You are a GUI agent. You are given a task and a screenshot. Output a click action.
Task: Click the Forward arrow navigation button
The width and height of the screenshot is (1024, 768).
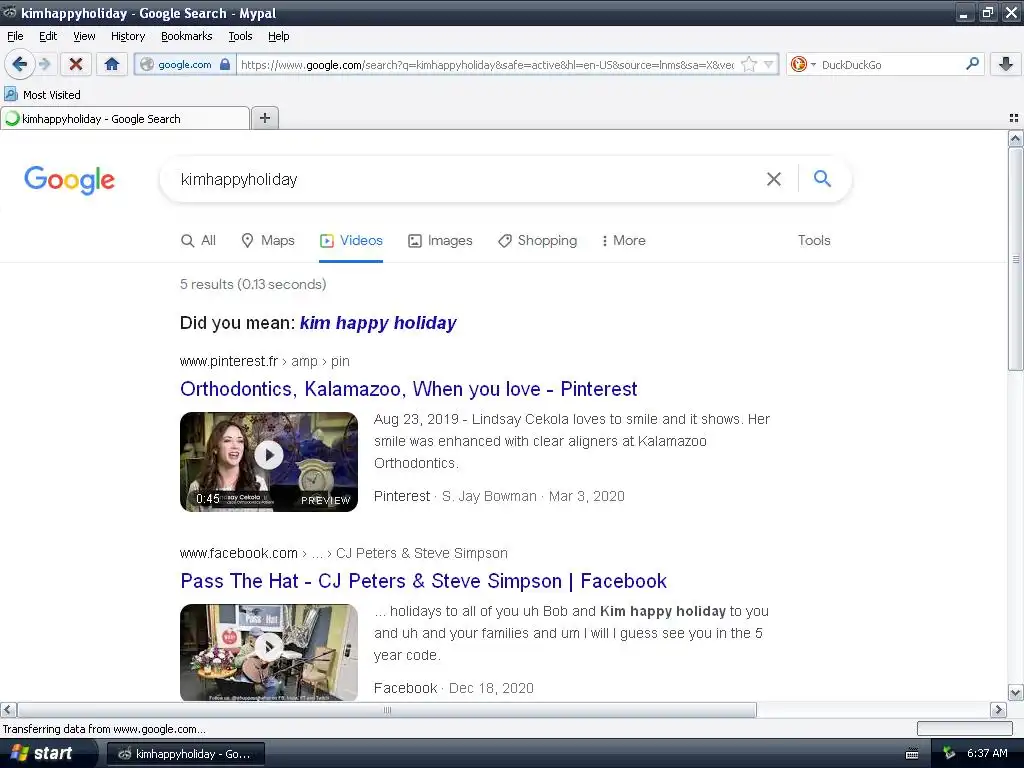pos(44,64)
